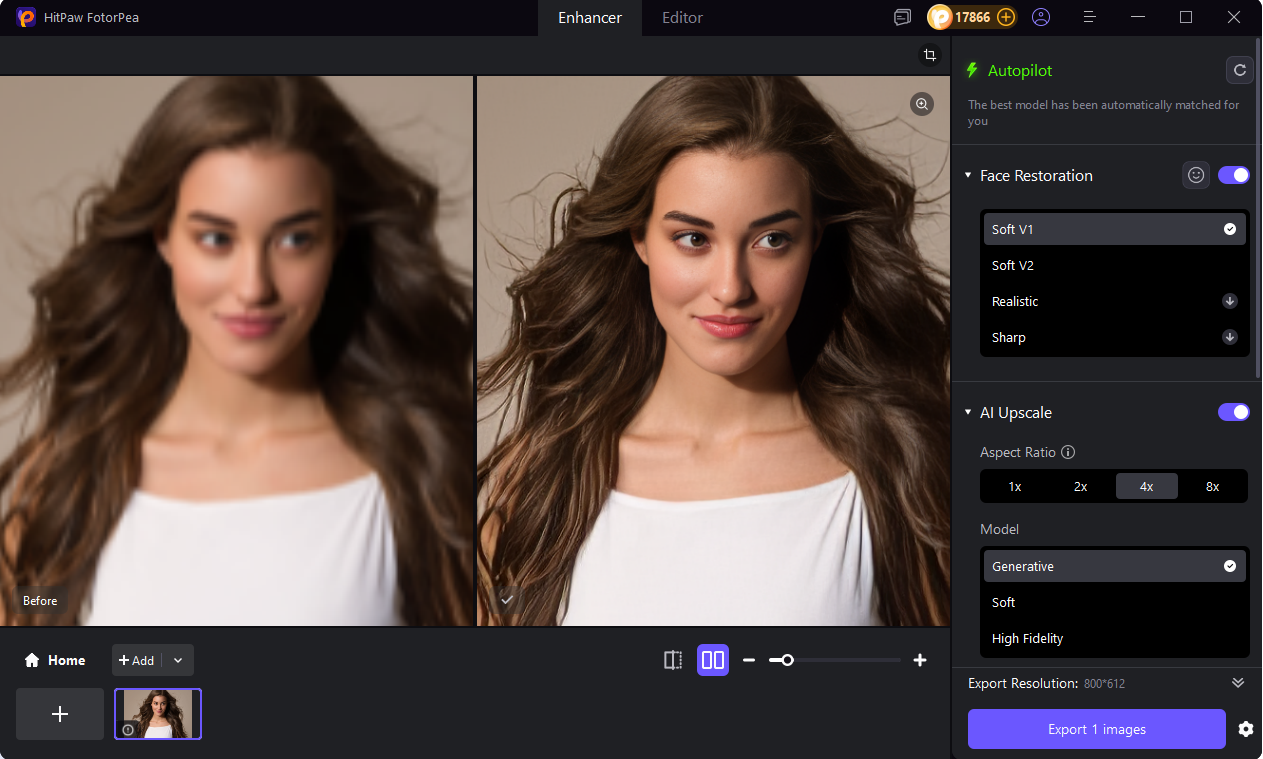Select the 8x upscale ratio
Viewport: 1263px width, 759px height.
tap(1212, 486)
